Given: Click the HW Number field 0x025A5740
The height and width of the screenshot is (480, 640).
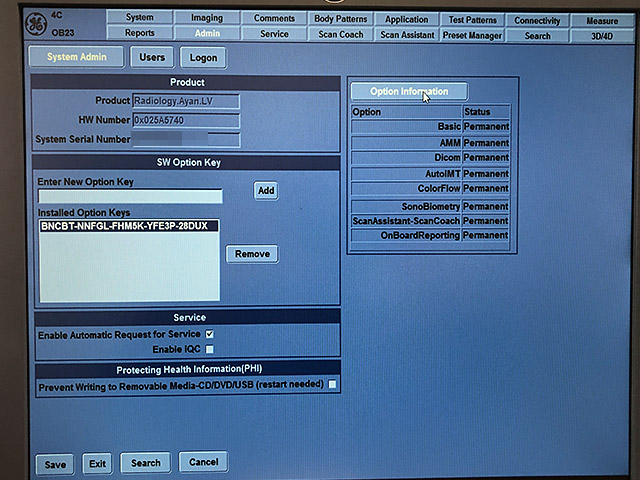Looking at the screenshot, I should [x=186, y=120].
